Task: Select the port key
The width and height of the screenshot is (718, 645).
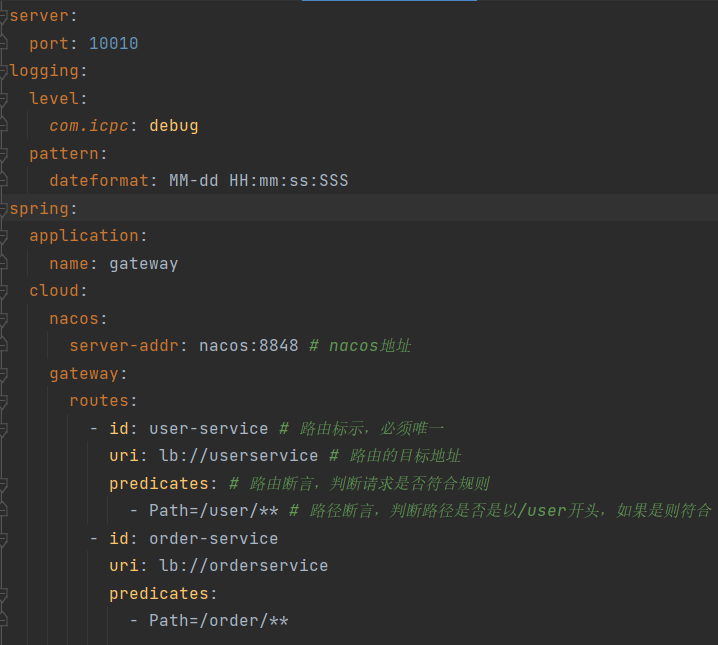Action: pos(49,43)
